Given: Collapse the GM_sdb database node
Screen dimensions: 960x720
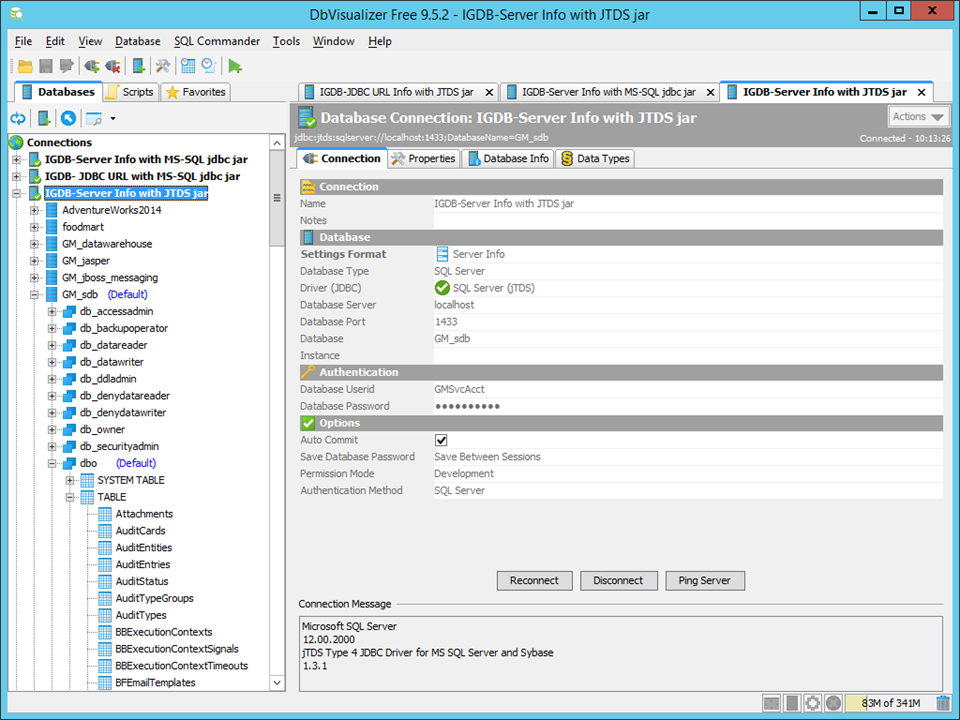Looking at the screenshot, I should (x=34, y=294).
